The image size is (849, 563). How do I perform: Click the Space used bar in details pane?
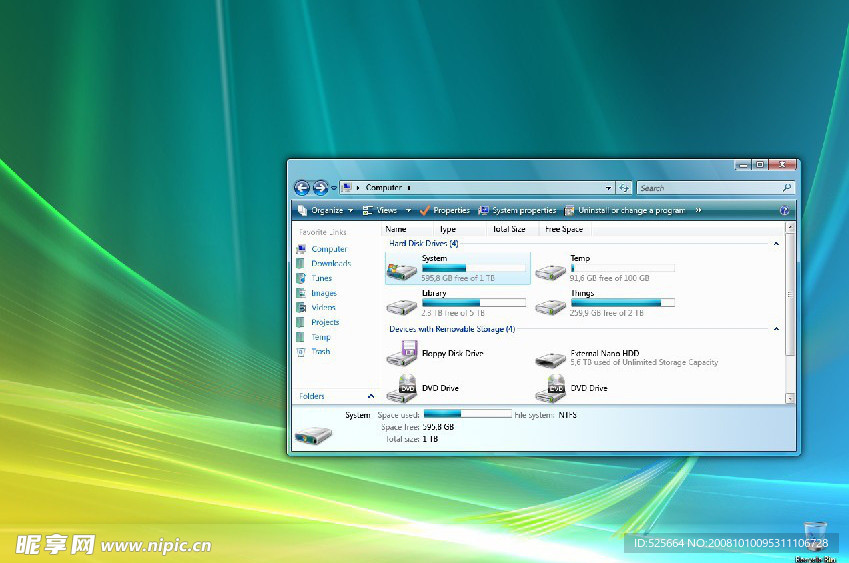tap(468, 414)
